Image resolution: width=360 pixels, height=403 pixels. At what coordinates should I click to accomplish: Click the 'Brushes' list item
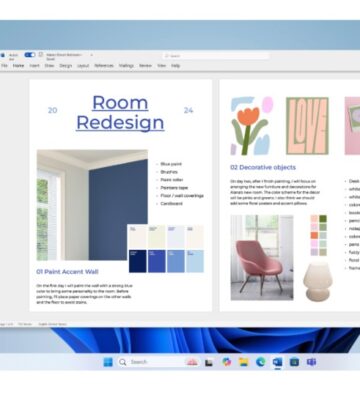[169, 172]
